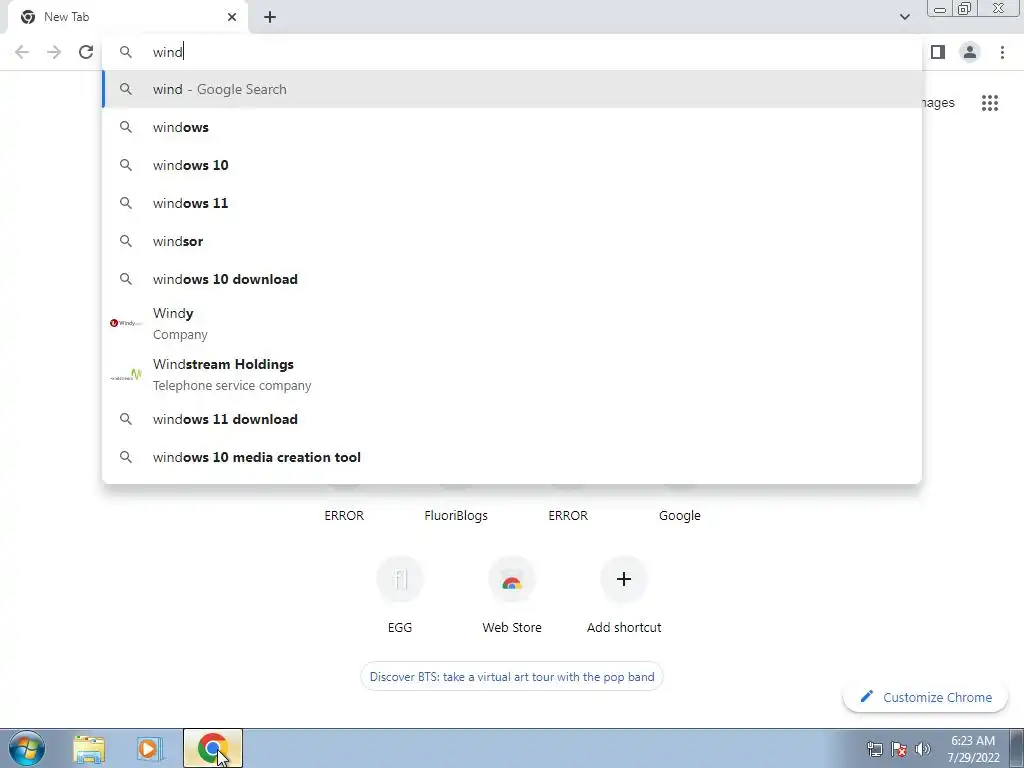Click the browser Back arrow

(x=22, y=52)
